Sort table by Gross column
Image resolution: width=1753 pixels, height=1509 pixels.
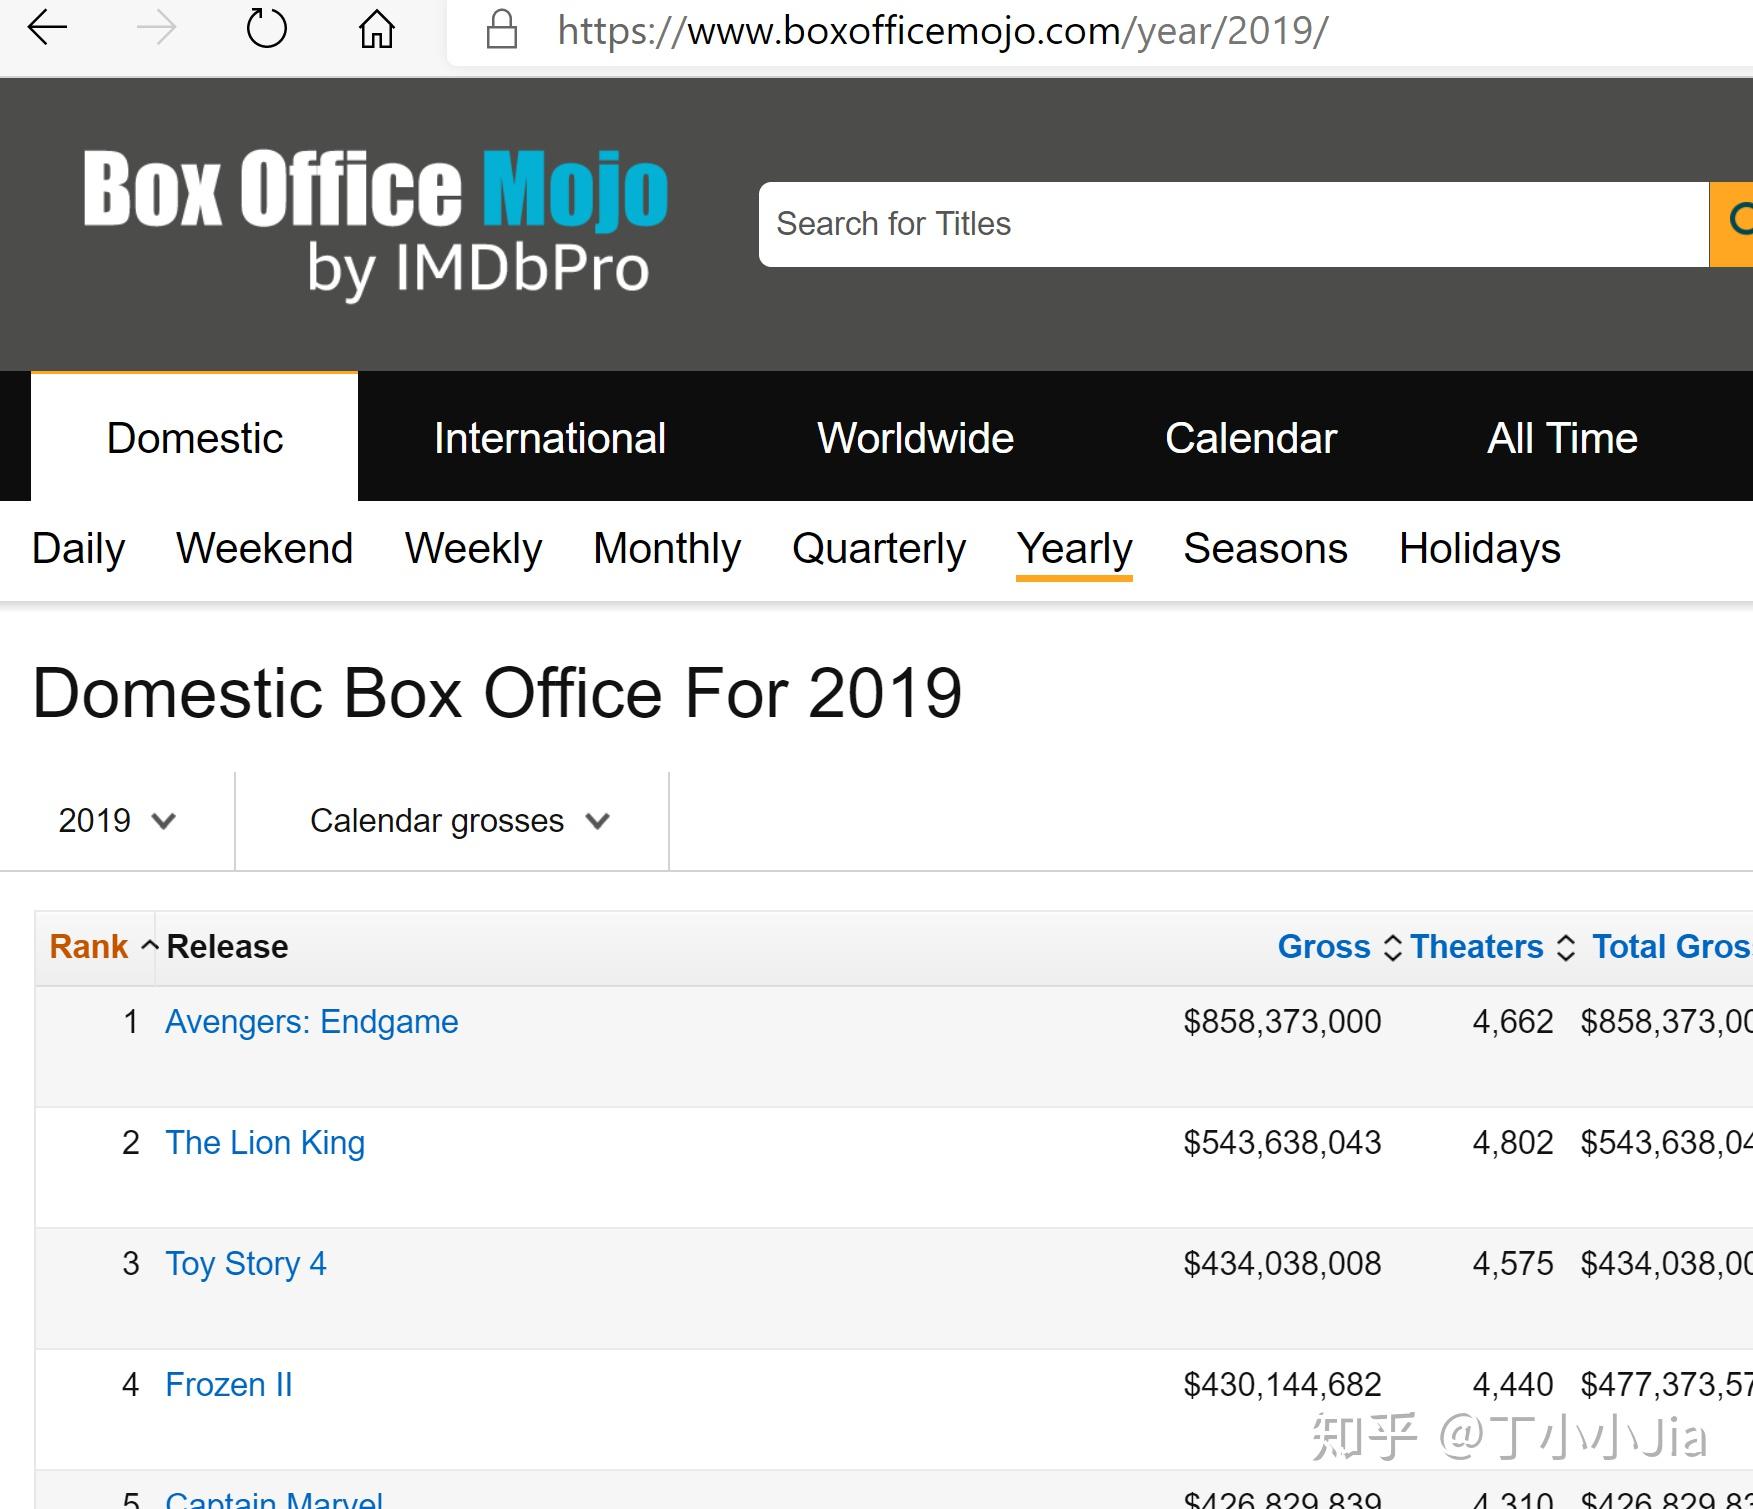pyautogui.click(x=1324, y=946)
